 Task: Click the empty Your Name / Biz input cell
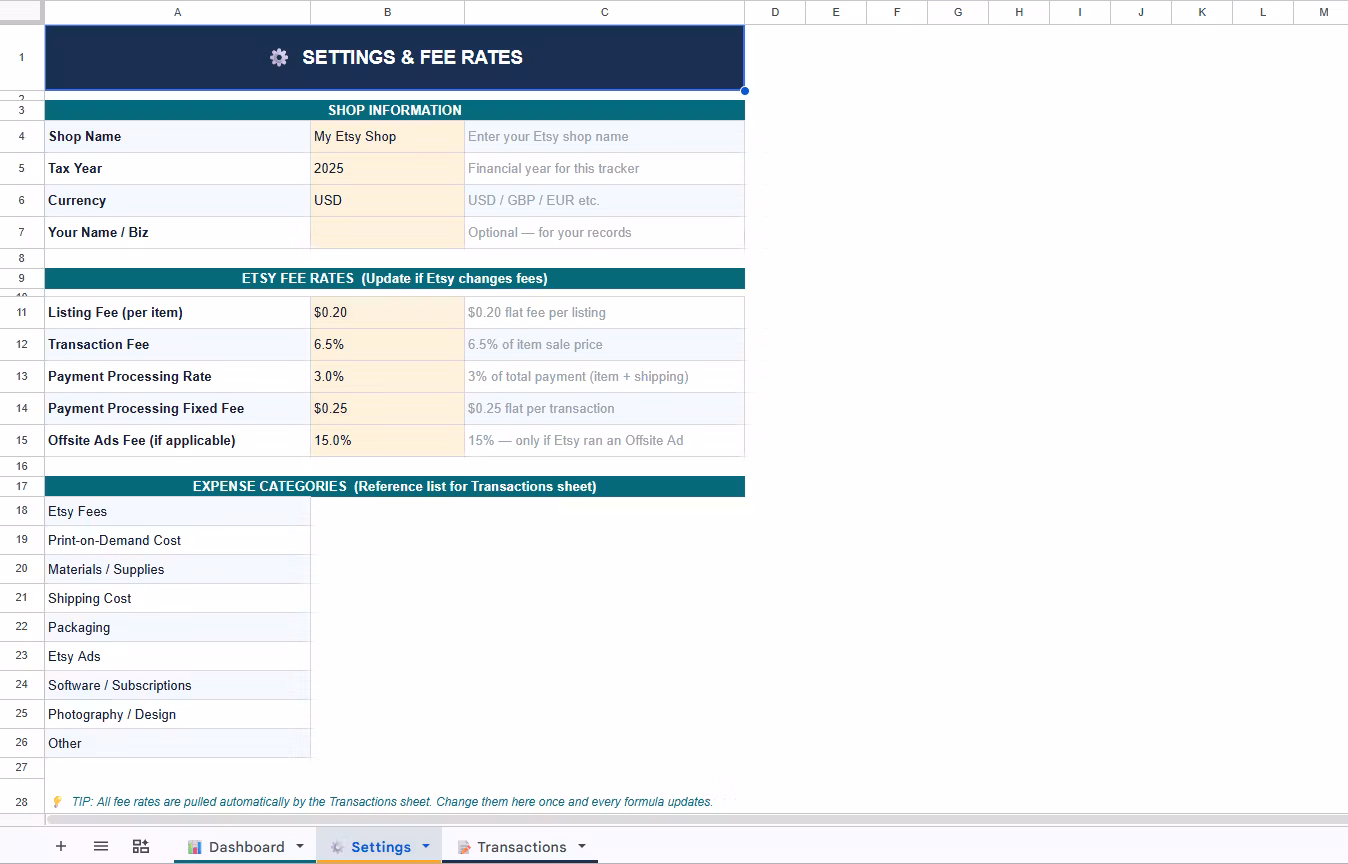point(387,232)
